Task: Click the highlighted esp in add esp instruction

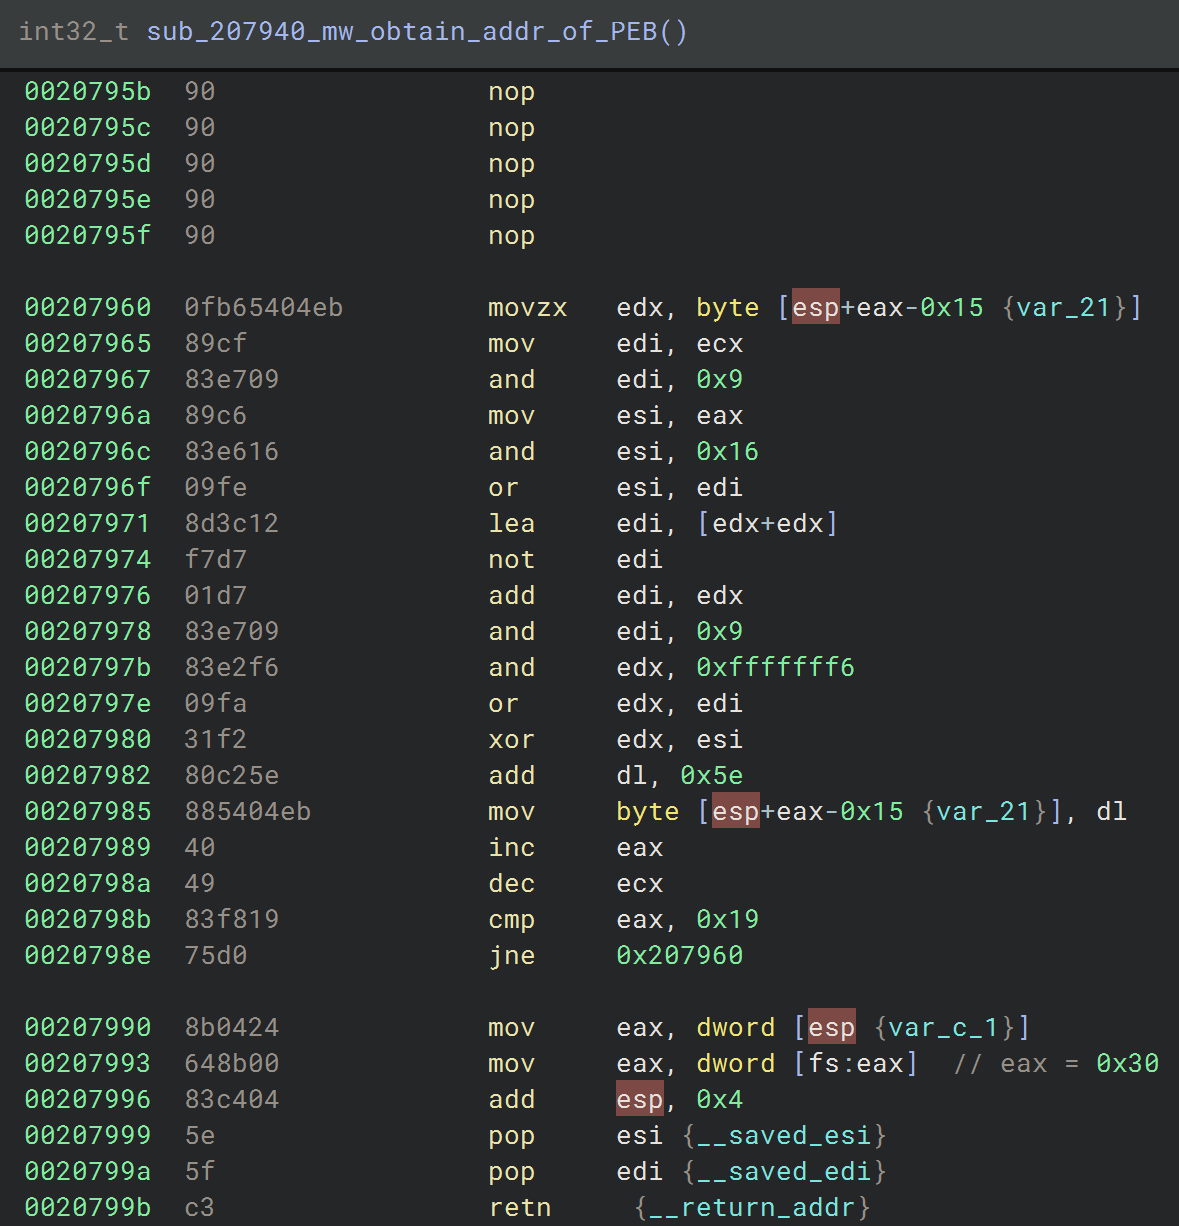Action: point(640,1099)
